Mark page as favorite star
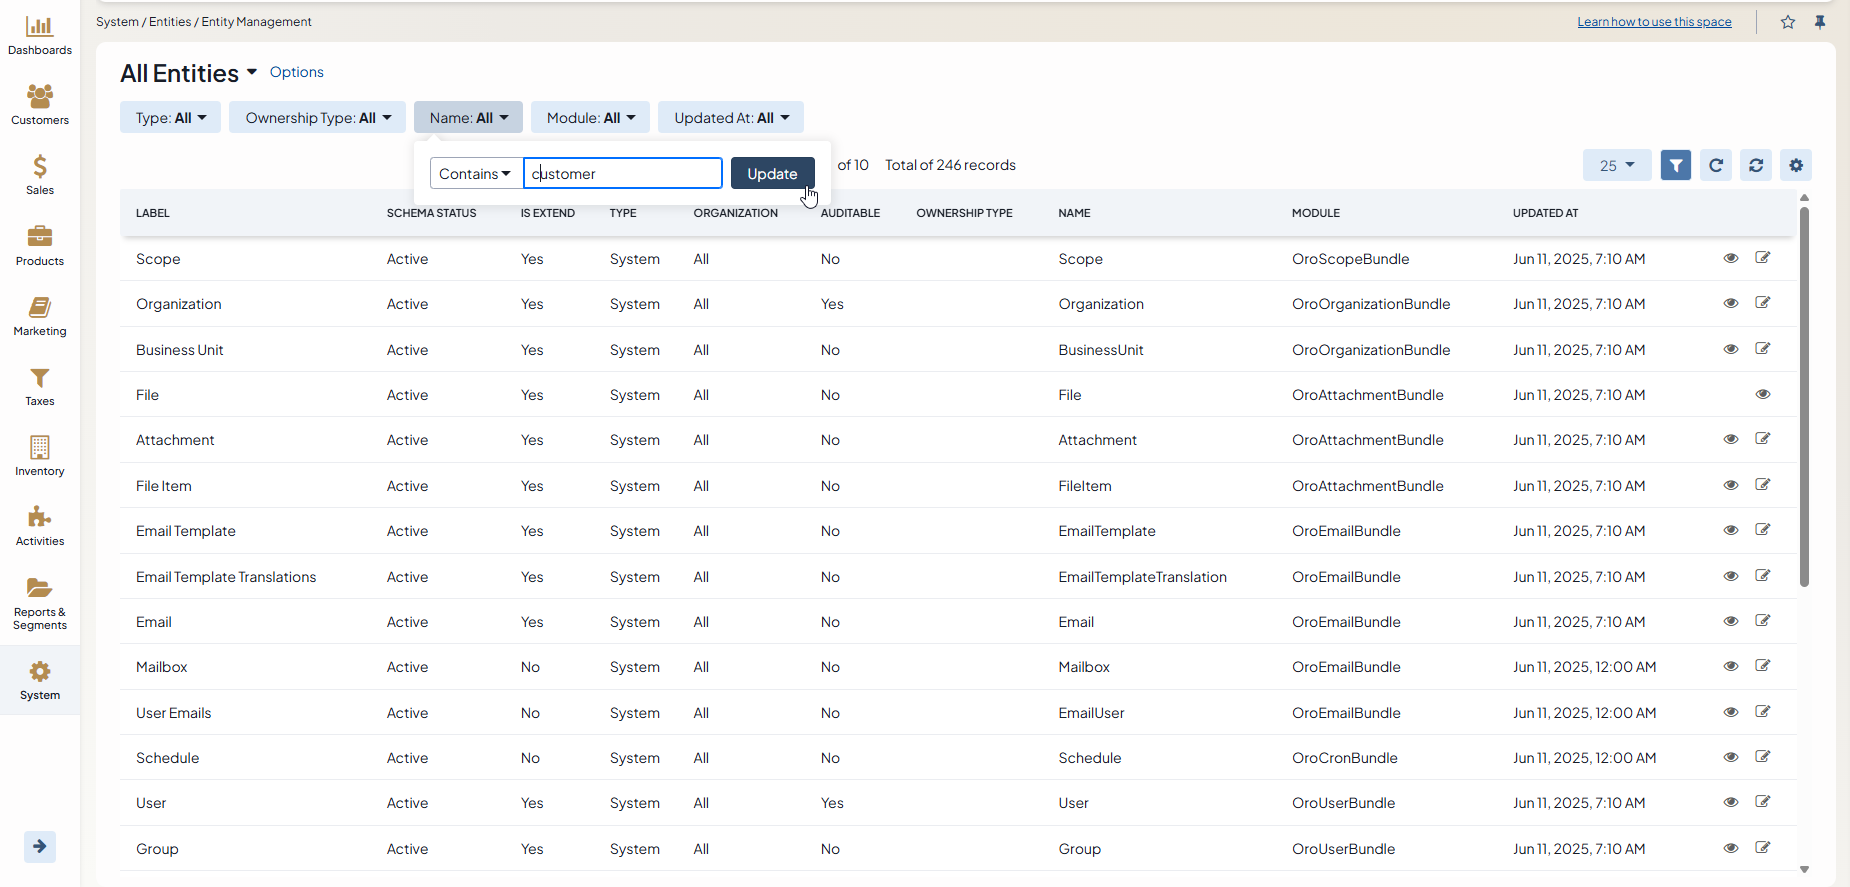Image resolution: width=1850 pixels, height=887 pixels. point(1788,22)
